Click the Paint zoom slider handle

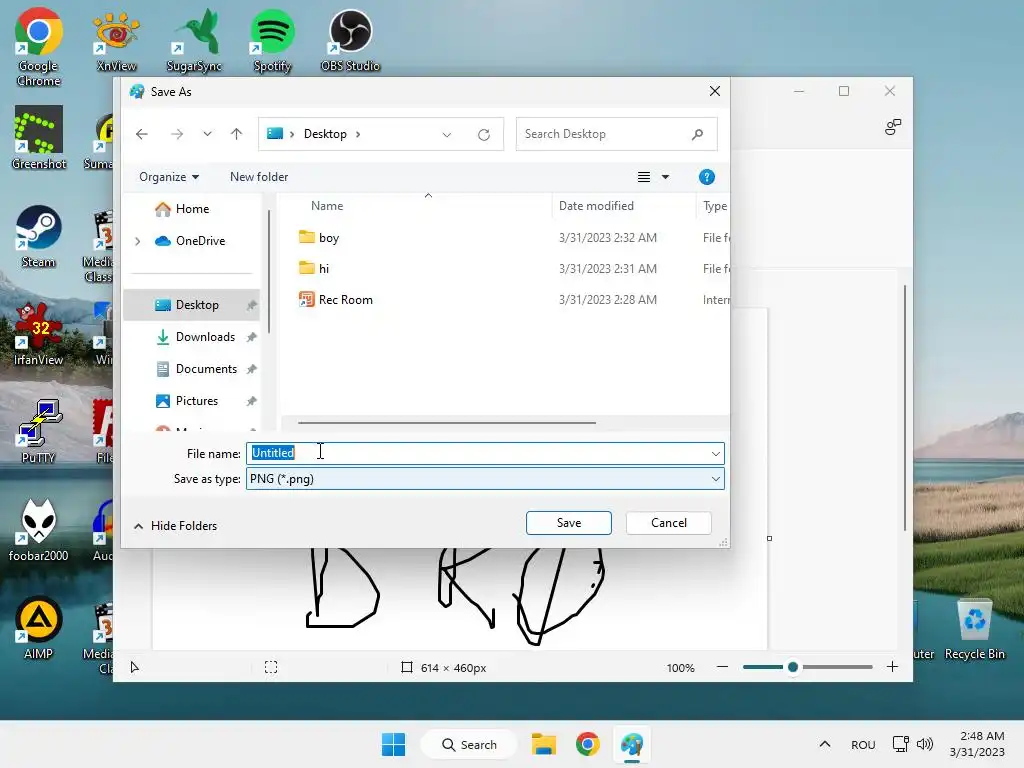(x=793, y=667)
